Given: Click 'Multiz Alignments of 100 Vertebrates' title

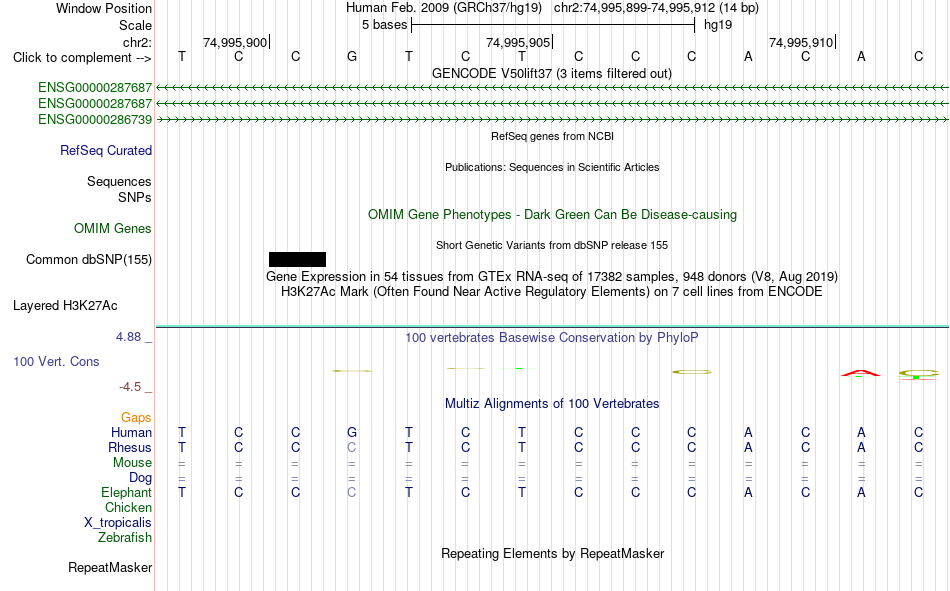Looking at the screenshot, I should (552, 404).
